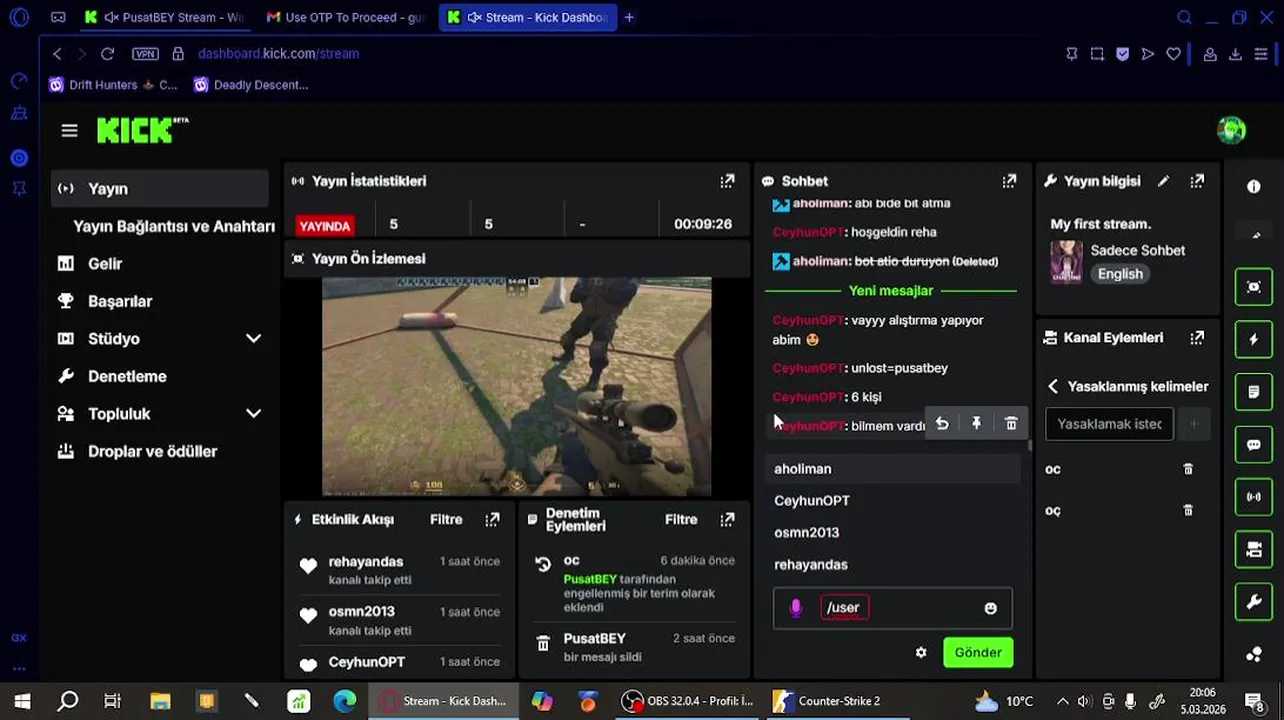Viewport: 1284px width, 720px height.
Task: Open Deadly Descent bookmark
Action: (x=251, y=85)
